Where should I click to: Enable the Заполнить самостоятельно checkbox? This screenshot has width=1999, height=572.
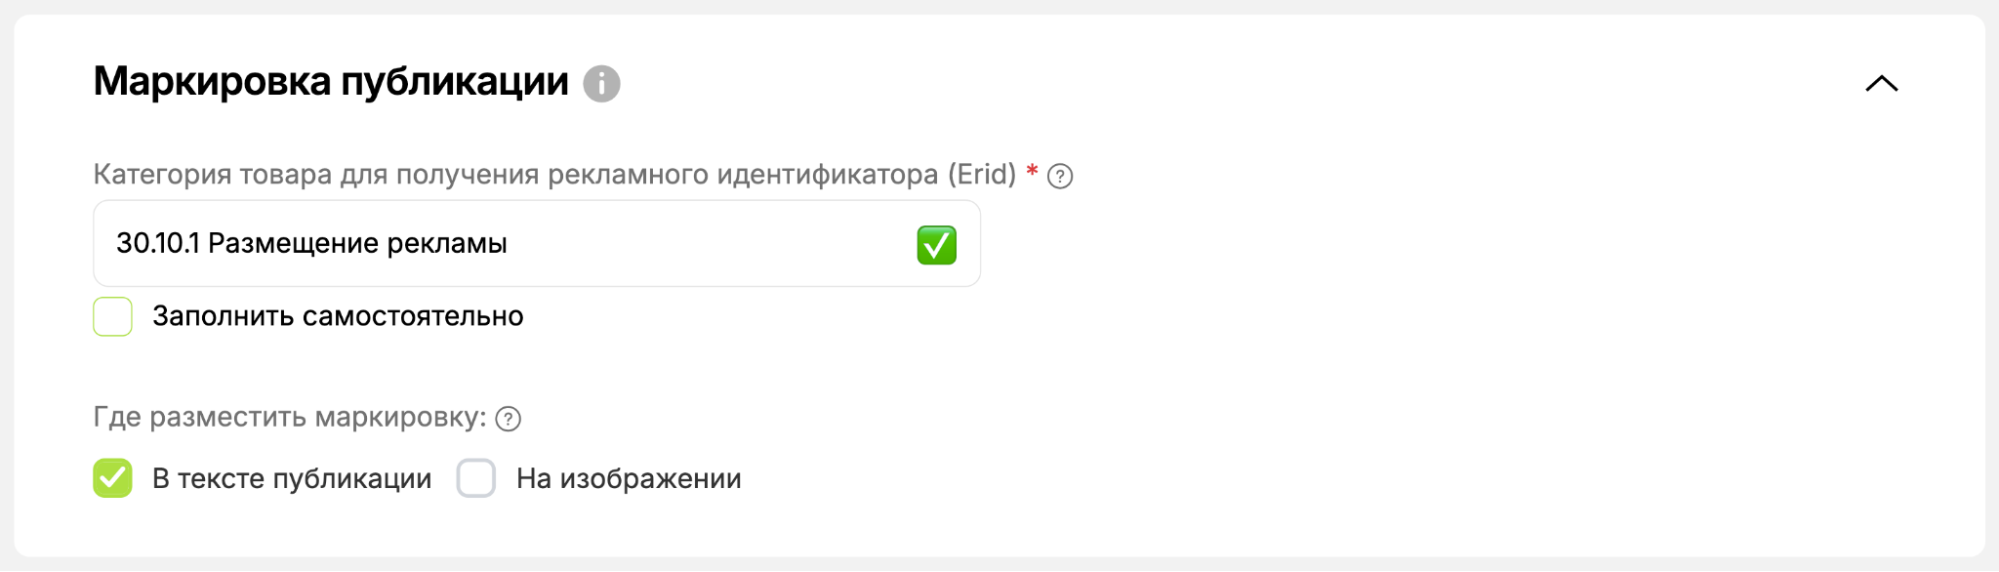click(x=113, y=317)
